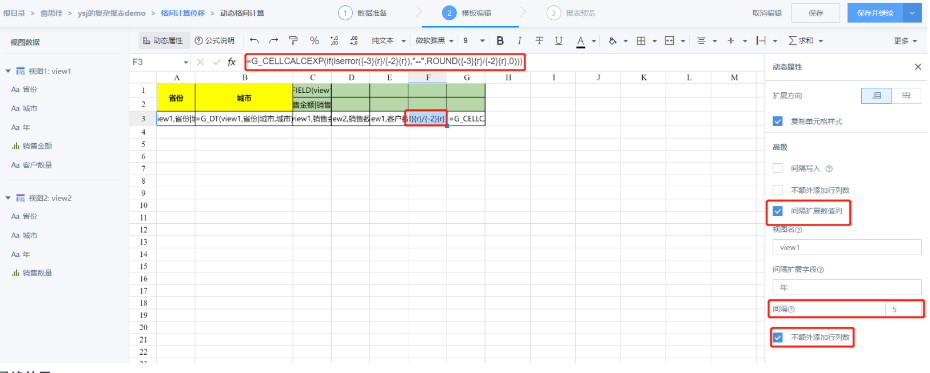Open font color dropdown arrow

coord(594,41)
